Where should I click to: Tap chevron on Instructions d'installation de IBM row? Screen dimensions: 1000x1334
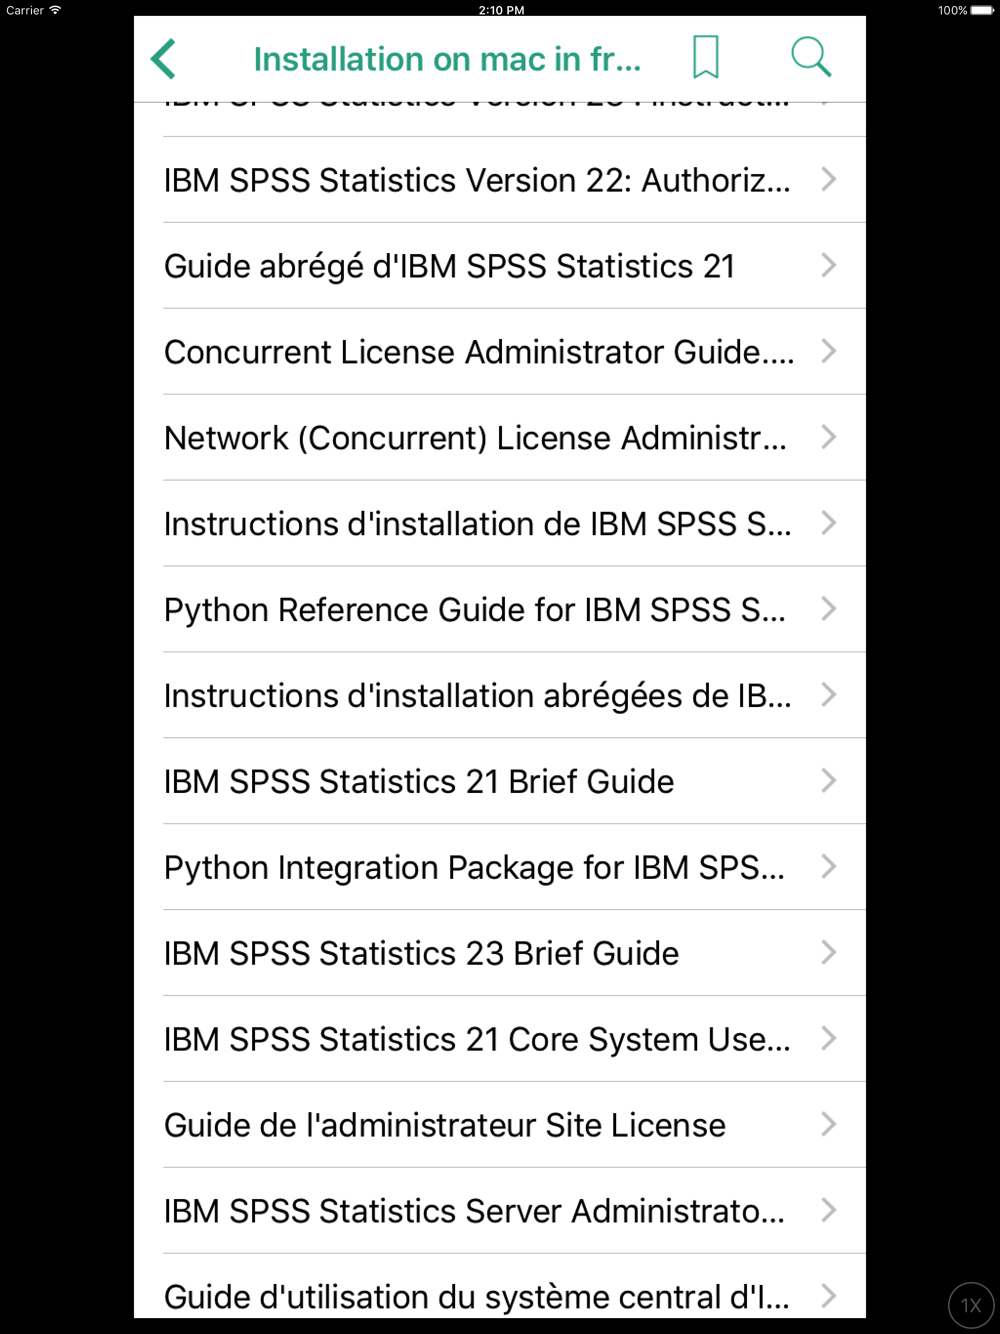[x=829, y=523]
